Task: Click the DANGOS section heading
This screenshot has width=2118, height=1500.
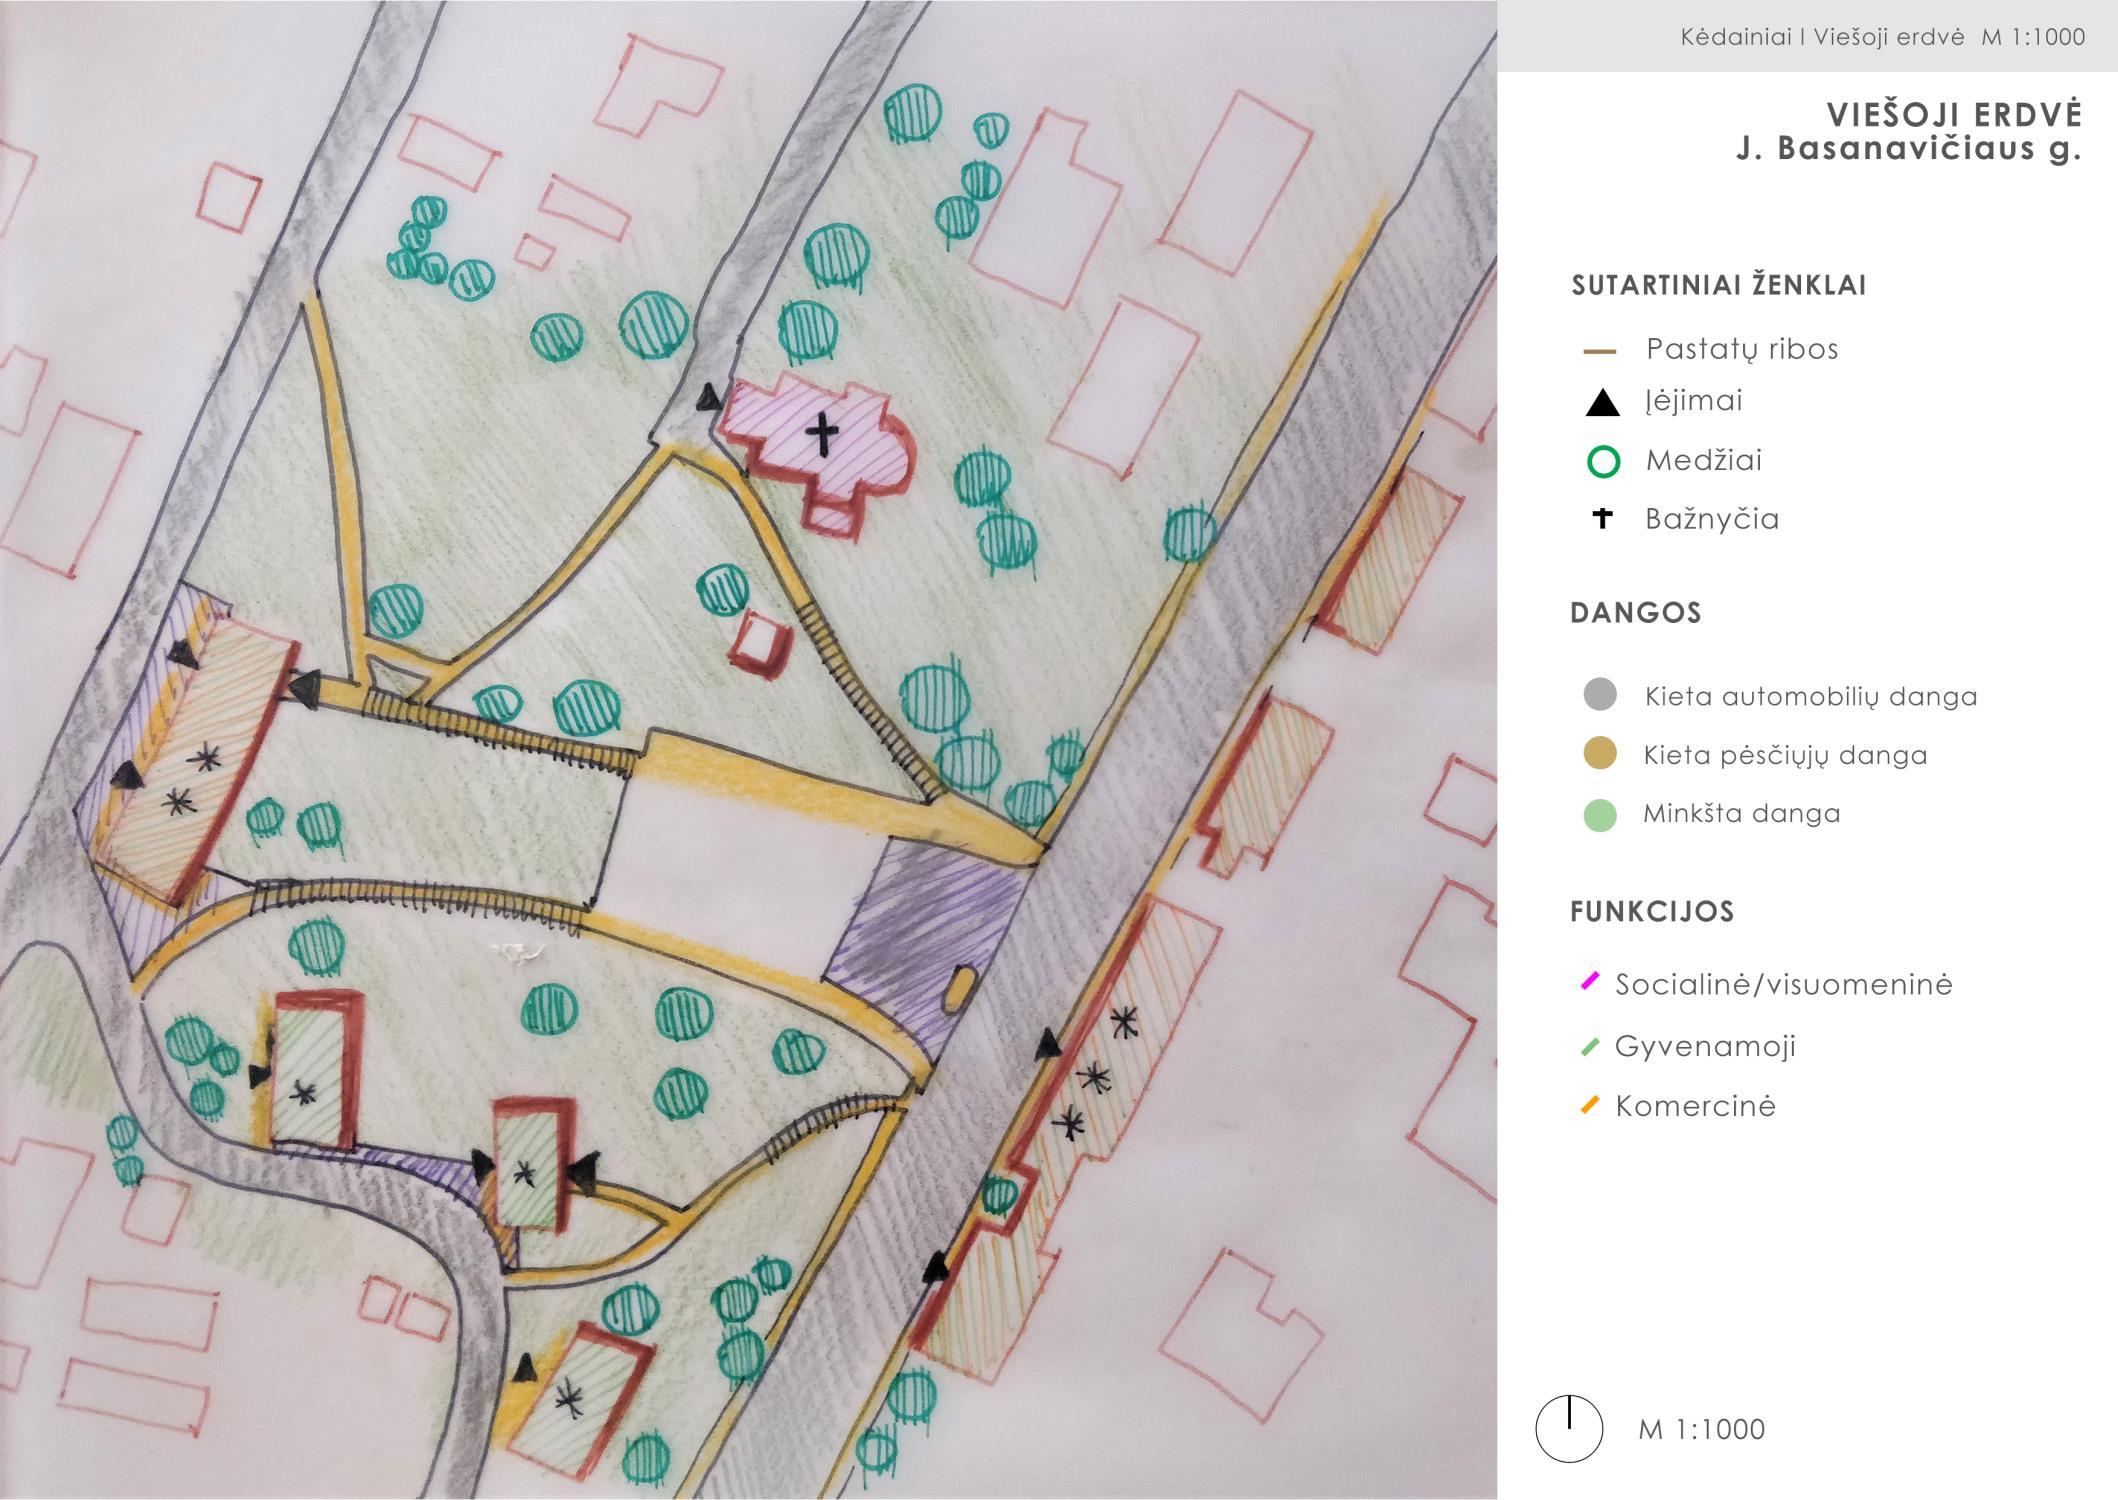Action: [x=1635, y=613]
